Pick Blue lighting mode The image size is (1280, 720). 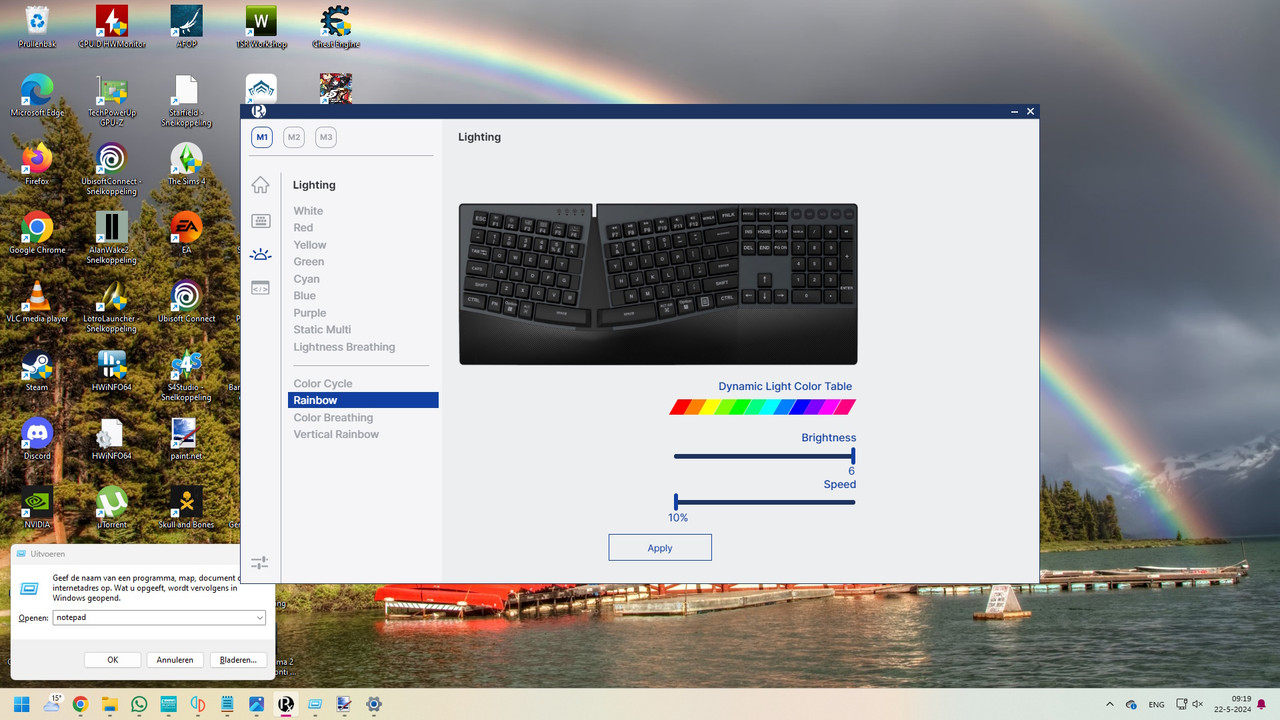coord(305,296)
